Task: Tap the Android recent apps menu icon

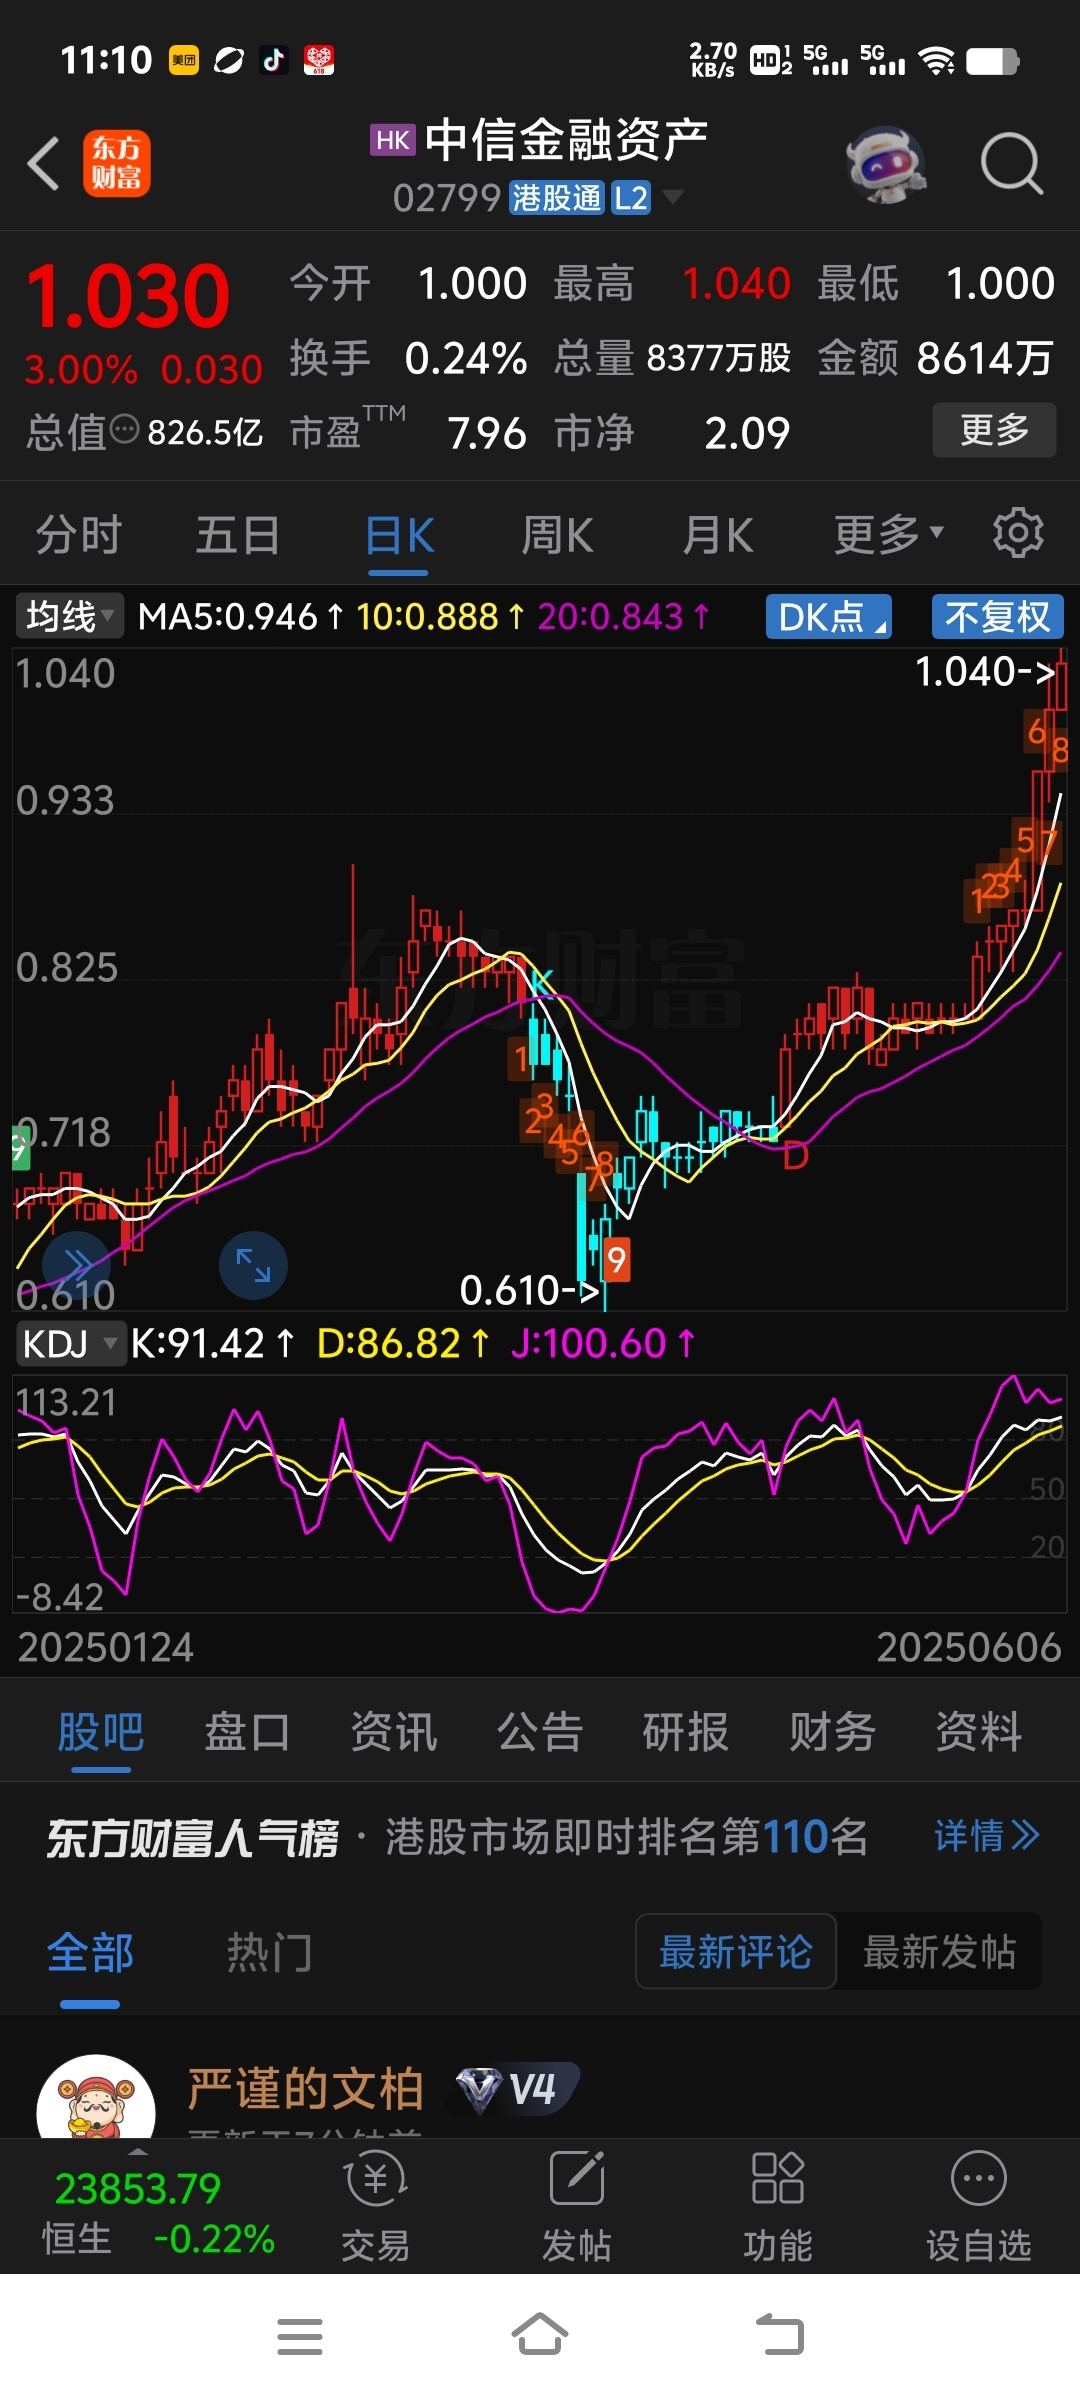Action: click(300, 2337)
